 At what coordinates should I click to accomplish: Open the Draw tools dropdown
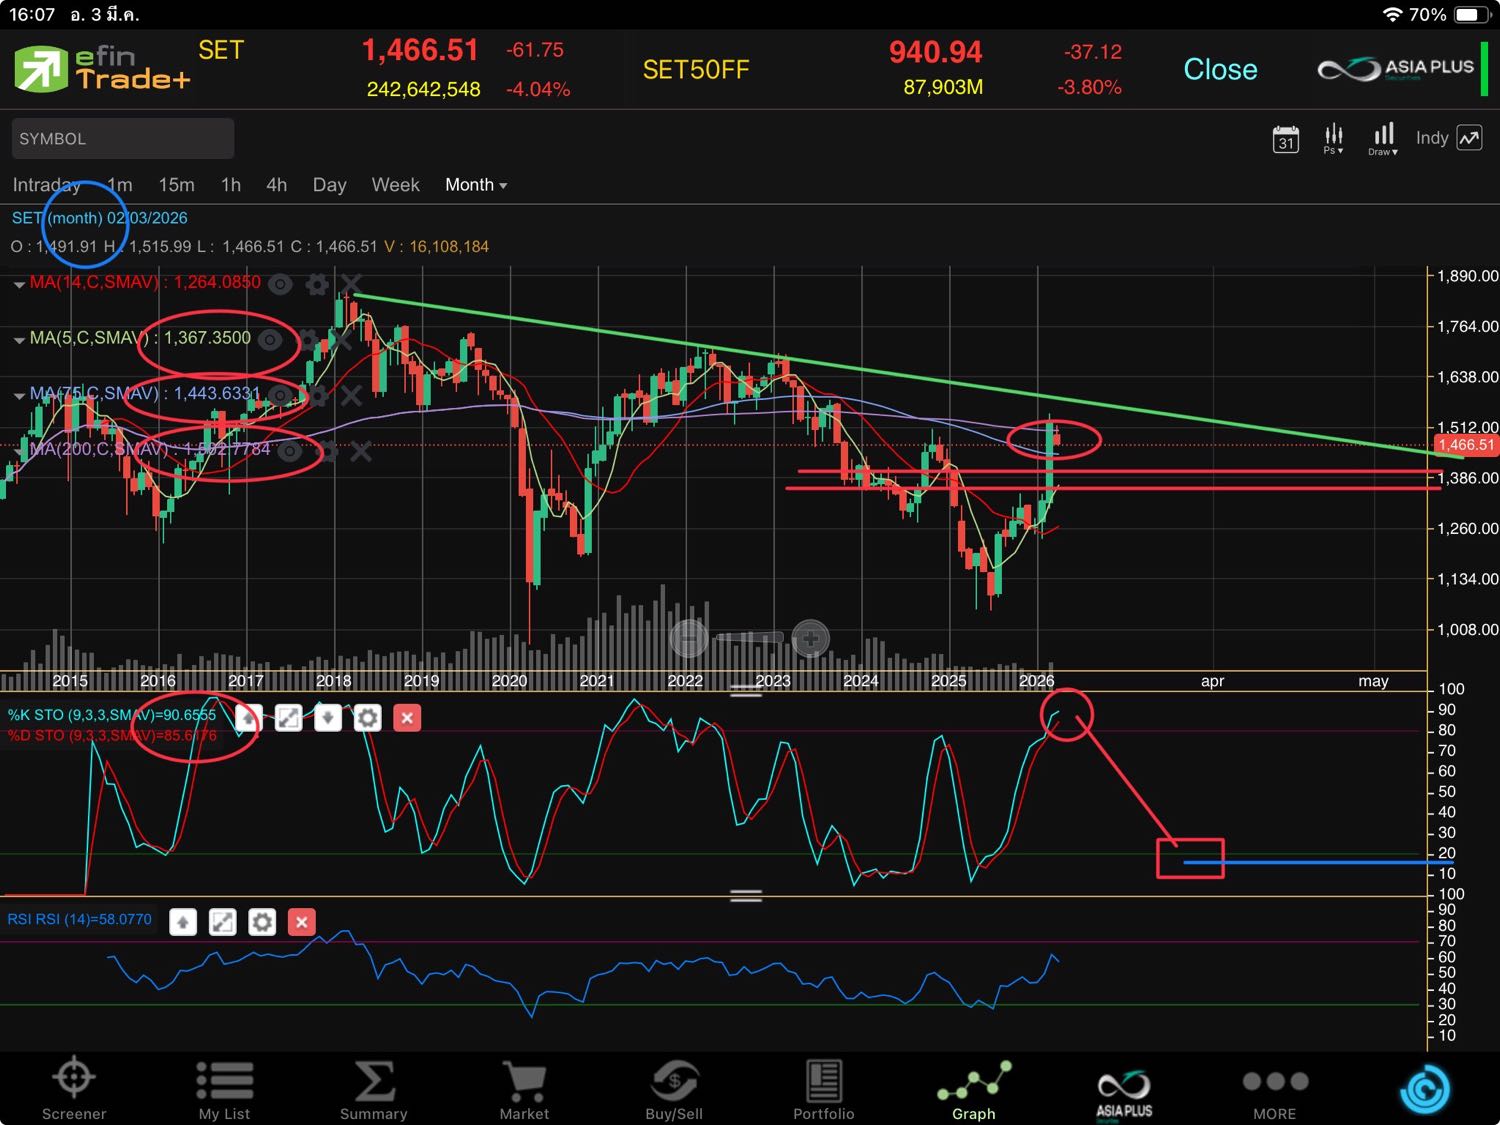[x=1383, y=139]
